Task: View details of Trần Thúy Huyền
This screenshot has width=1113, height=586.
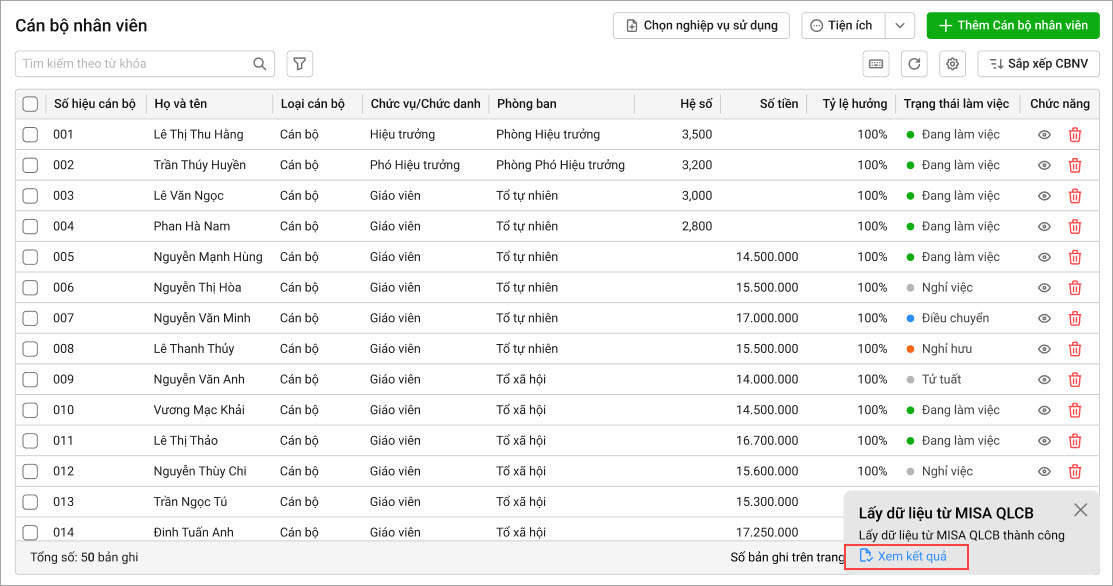Action: [1044, 165]
